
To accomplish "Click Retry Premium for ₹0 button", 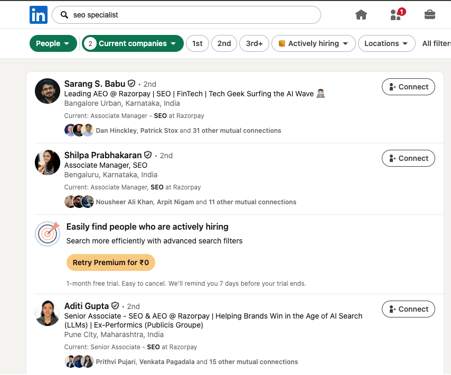I will pyautogui.click(x=111, y=262).
